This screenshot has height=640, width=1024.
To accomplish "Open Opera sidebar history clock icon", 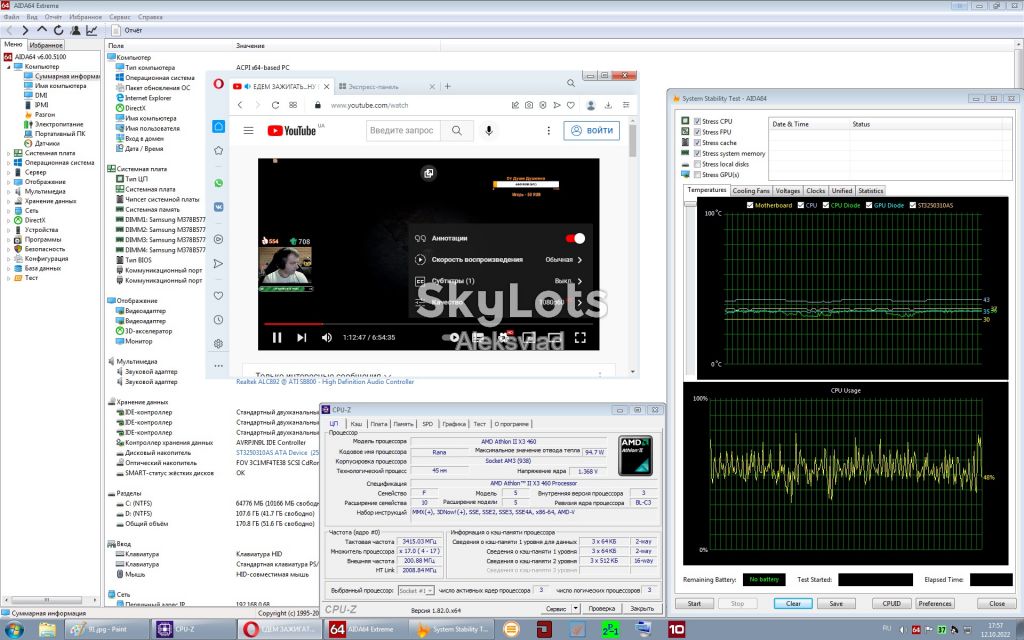I will click(219, 320).
